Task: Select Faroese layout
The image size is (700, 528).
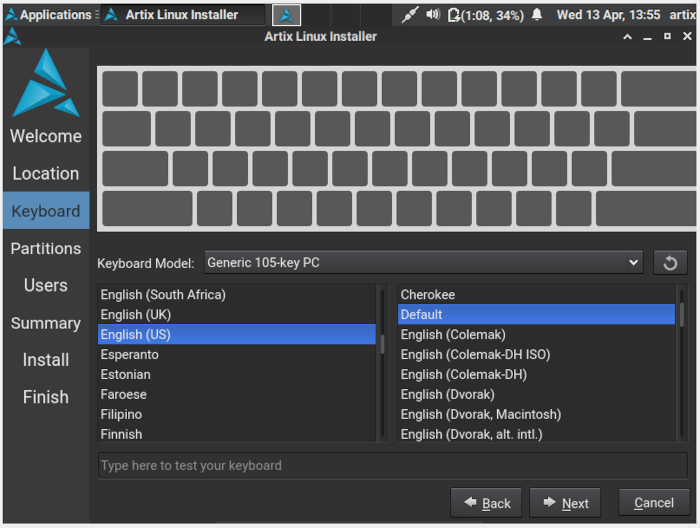Action: pos(237,395)
